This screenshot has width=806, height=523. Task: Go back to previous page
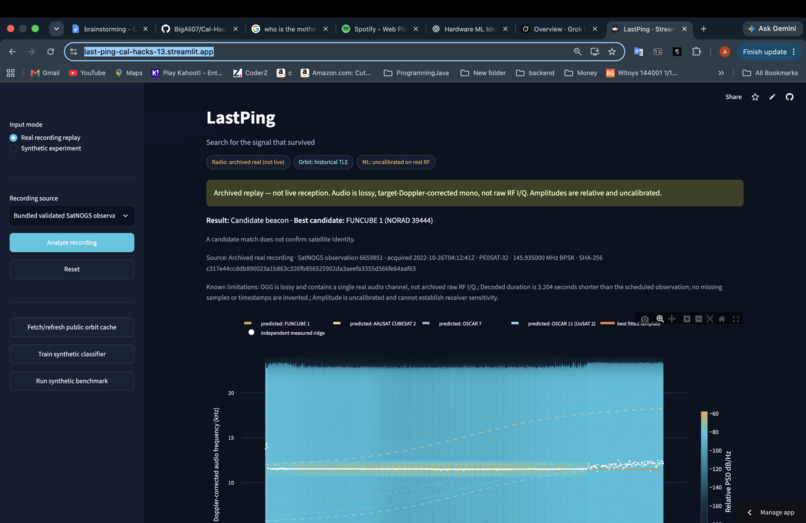coord(12,51)
